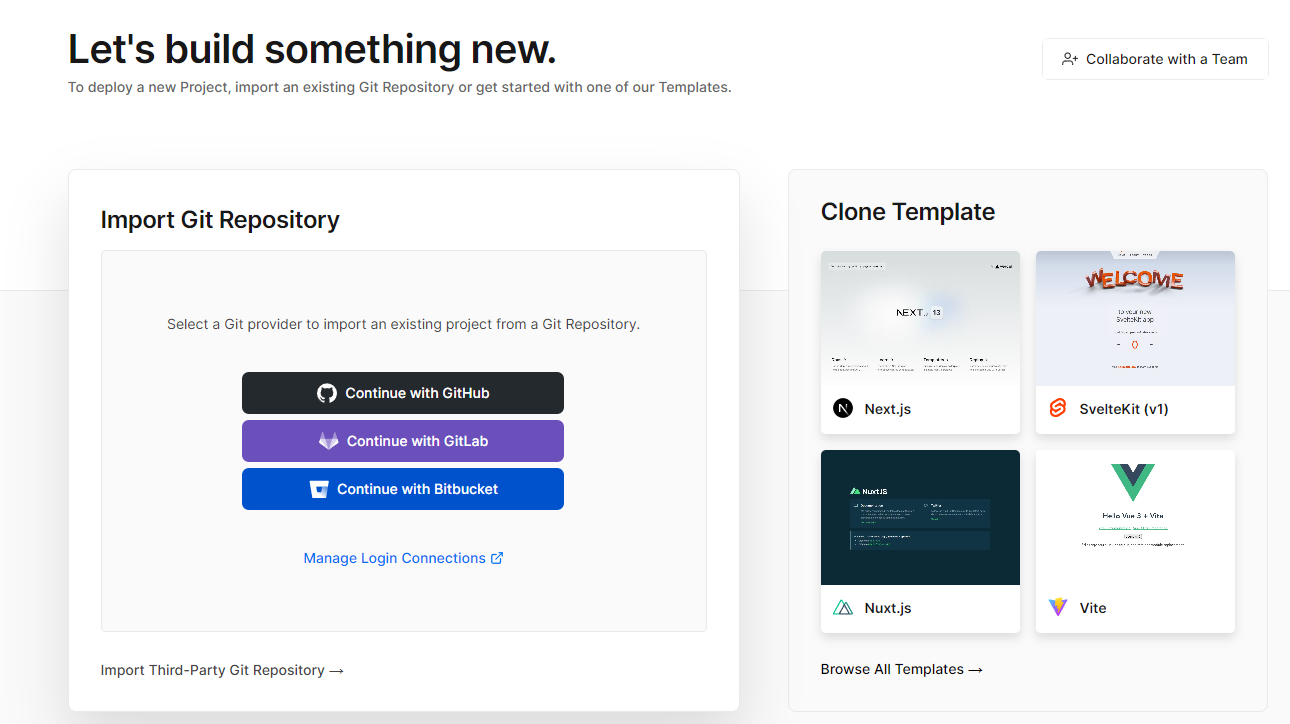Choose the Vite Vue preview thumbnail
Screen dimensions: 1290x724
tap(1135, 517)
